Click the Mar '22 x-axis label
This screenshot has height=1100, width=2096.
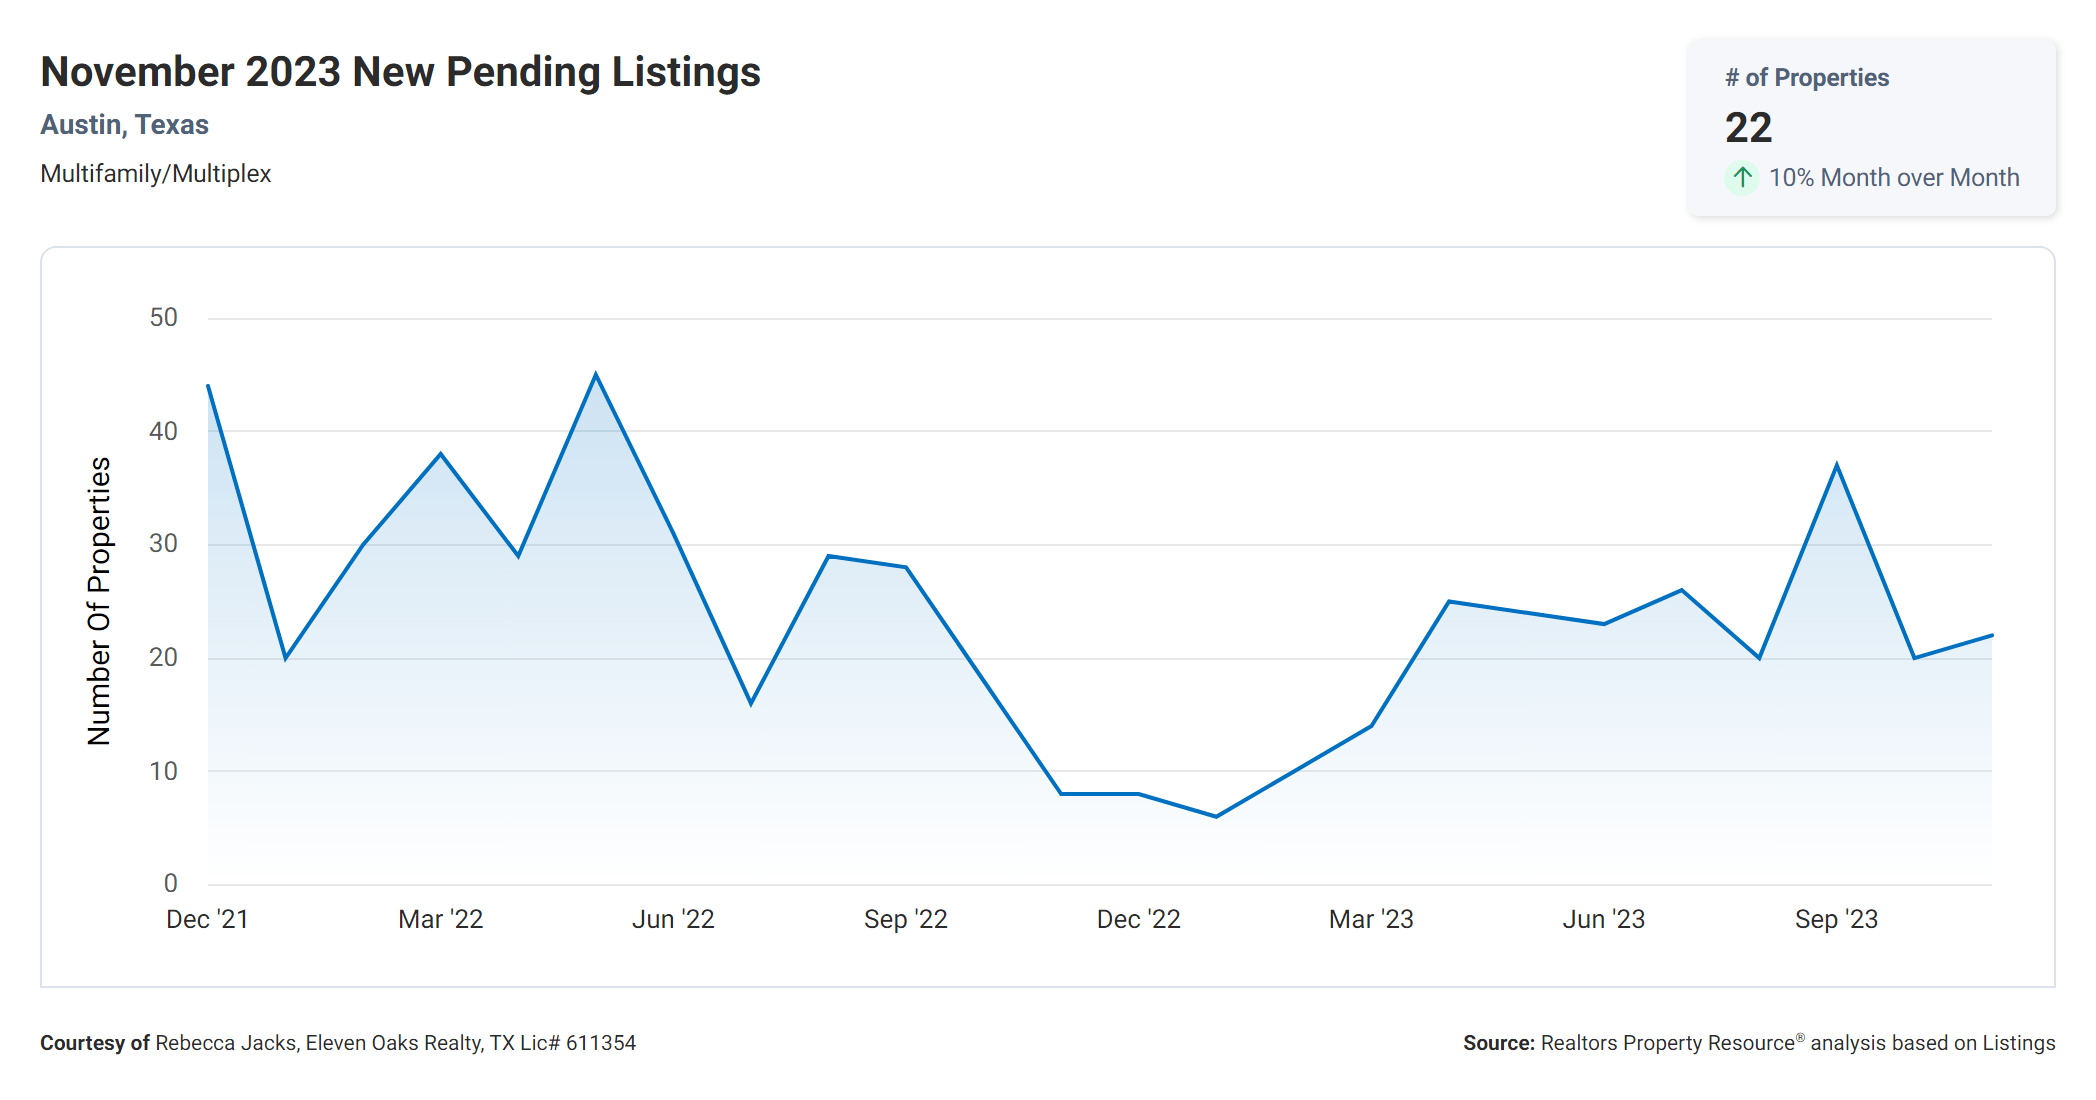click(x=440, y=919)
